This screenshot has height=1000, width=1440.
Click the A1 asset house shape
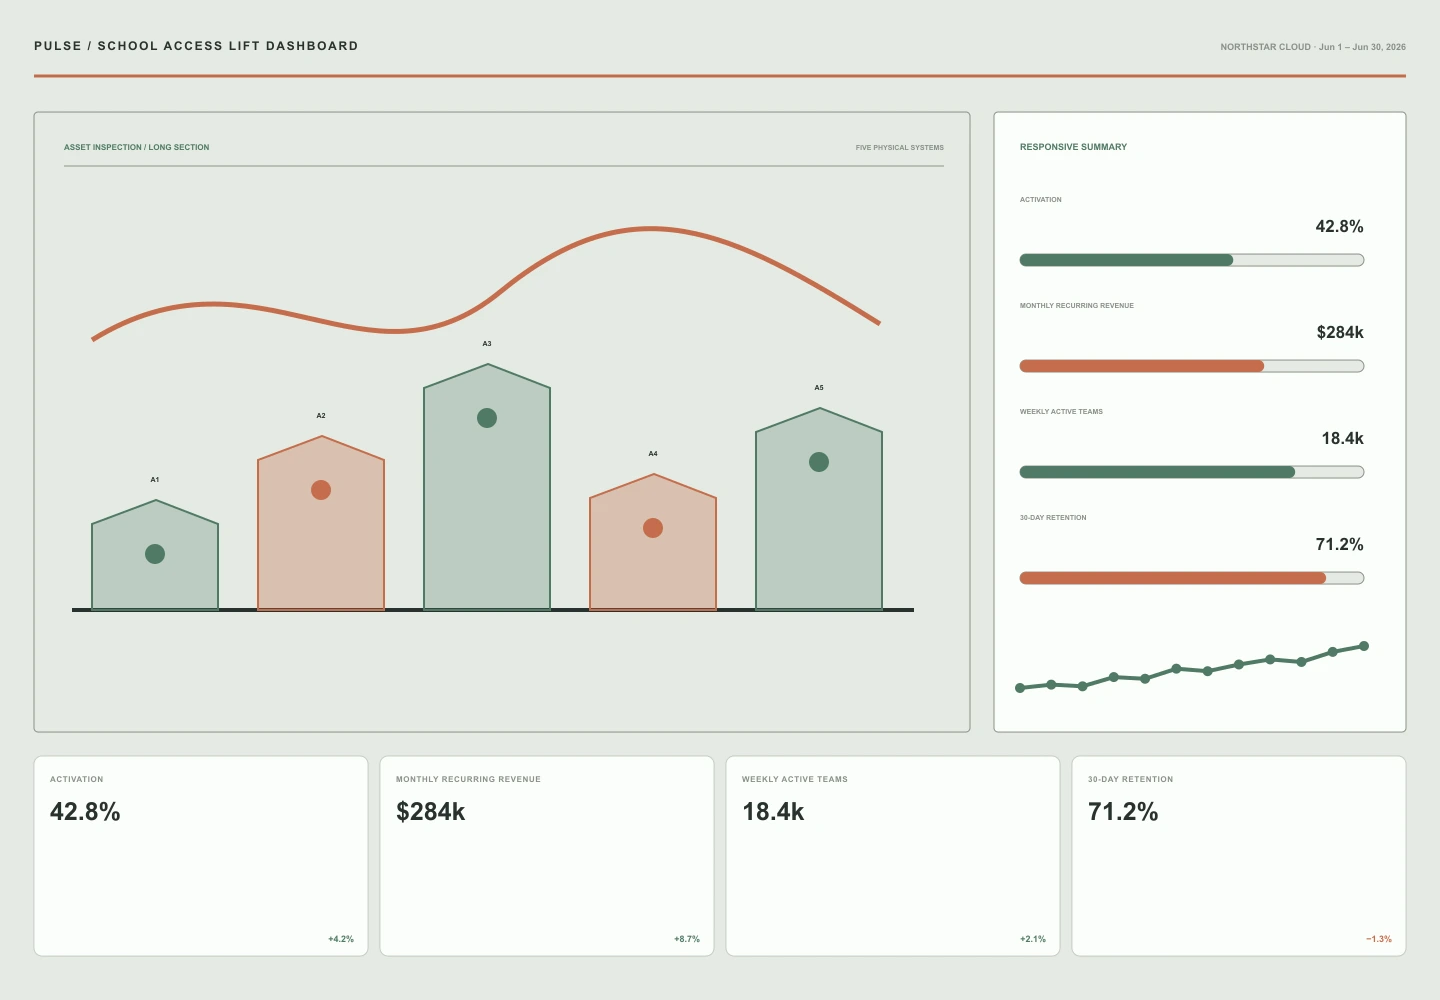[155, 555]
